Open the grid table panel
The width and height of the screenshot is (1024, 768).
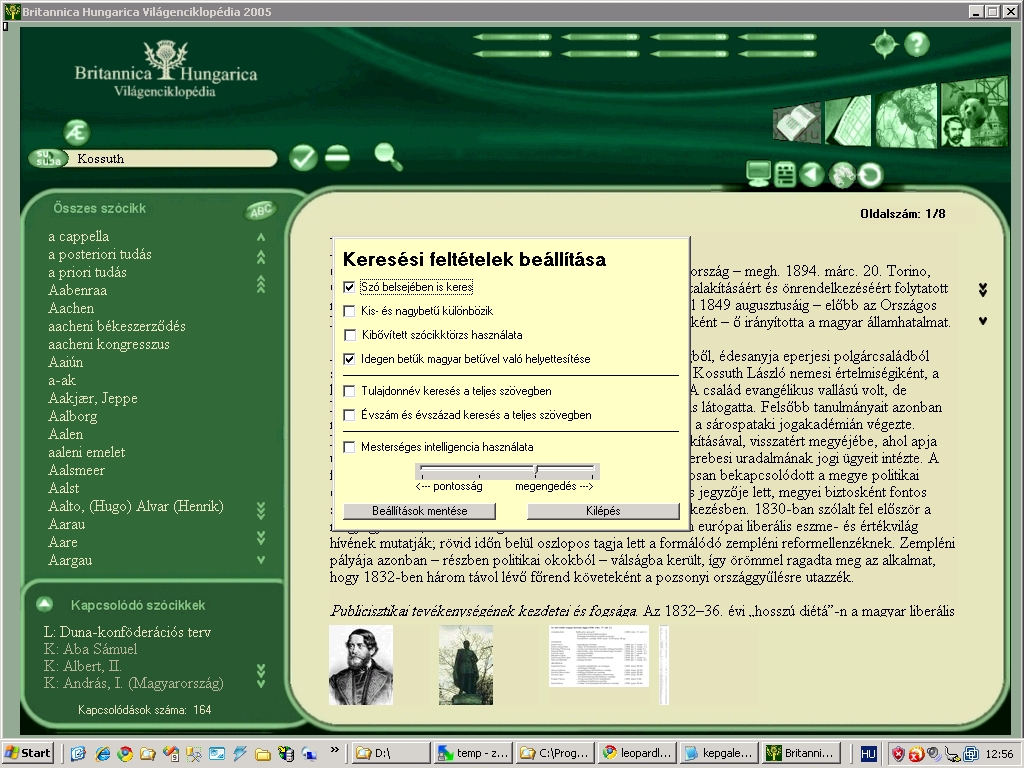click(x=848, y=121)
